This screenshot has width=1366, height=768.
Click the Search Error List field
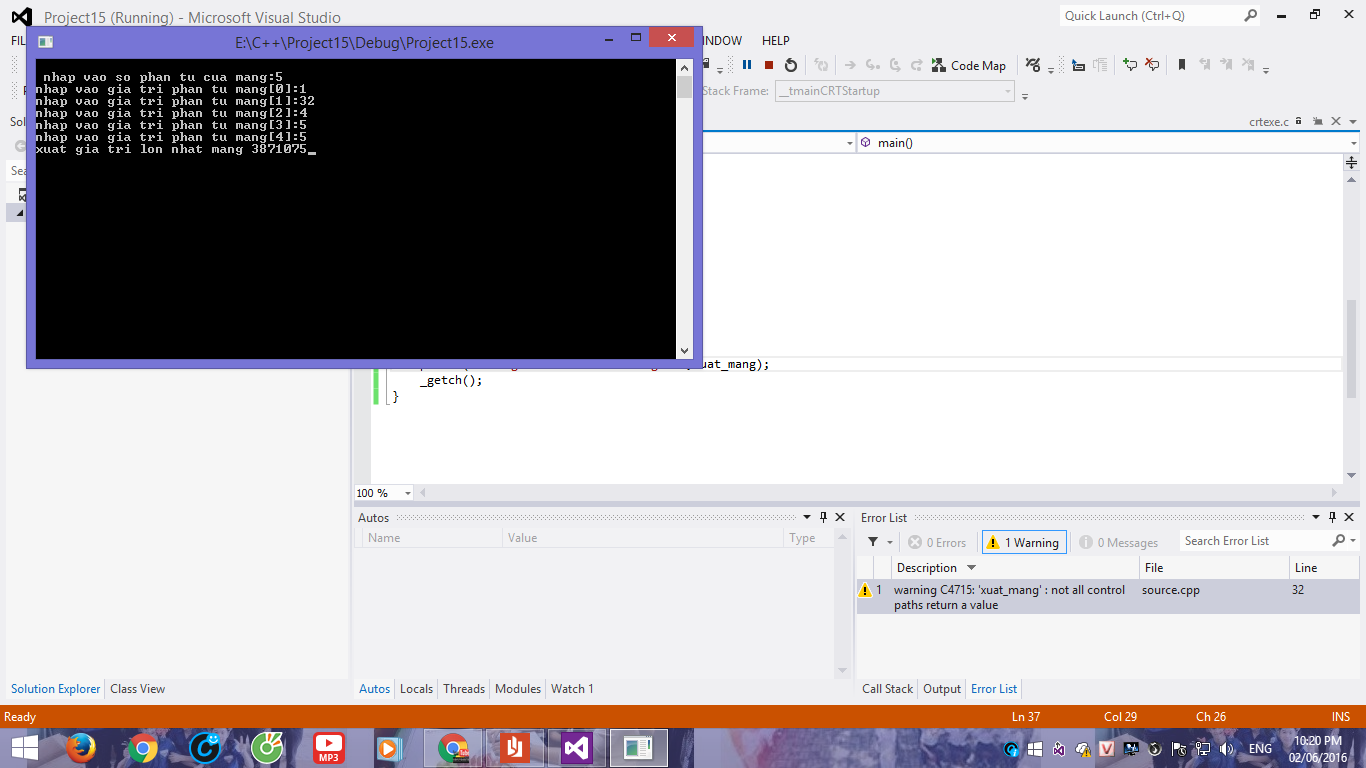1255,541
